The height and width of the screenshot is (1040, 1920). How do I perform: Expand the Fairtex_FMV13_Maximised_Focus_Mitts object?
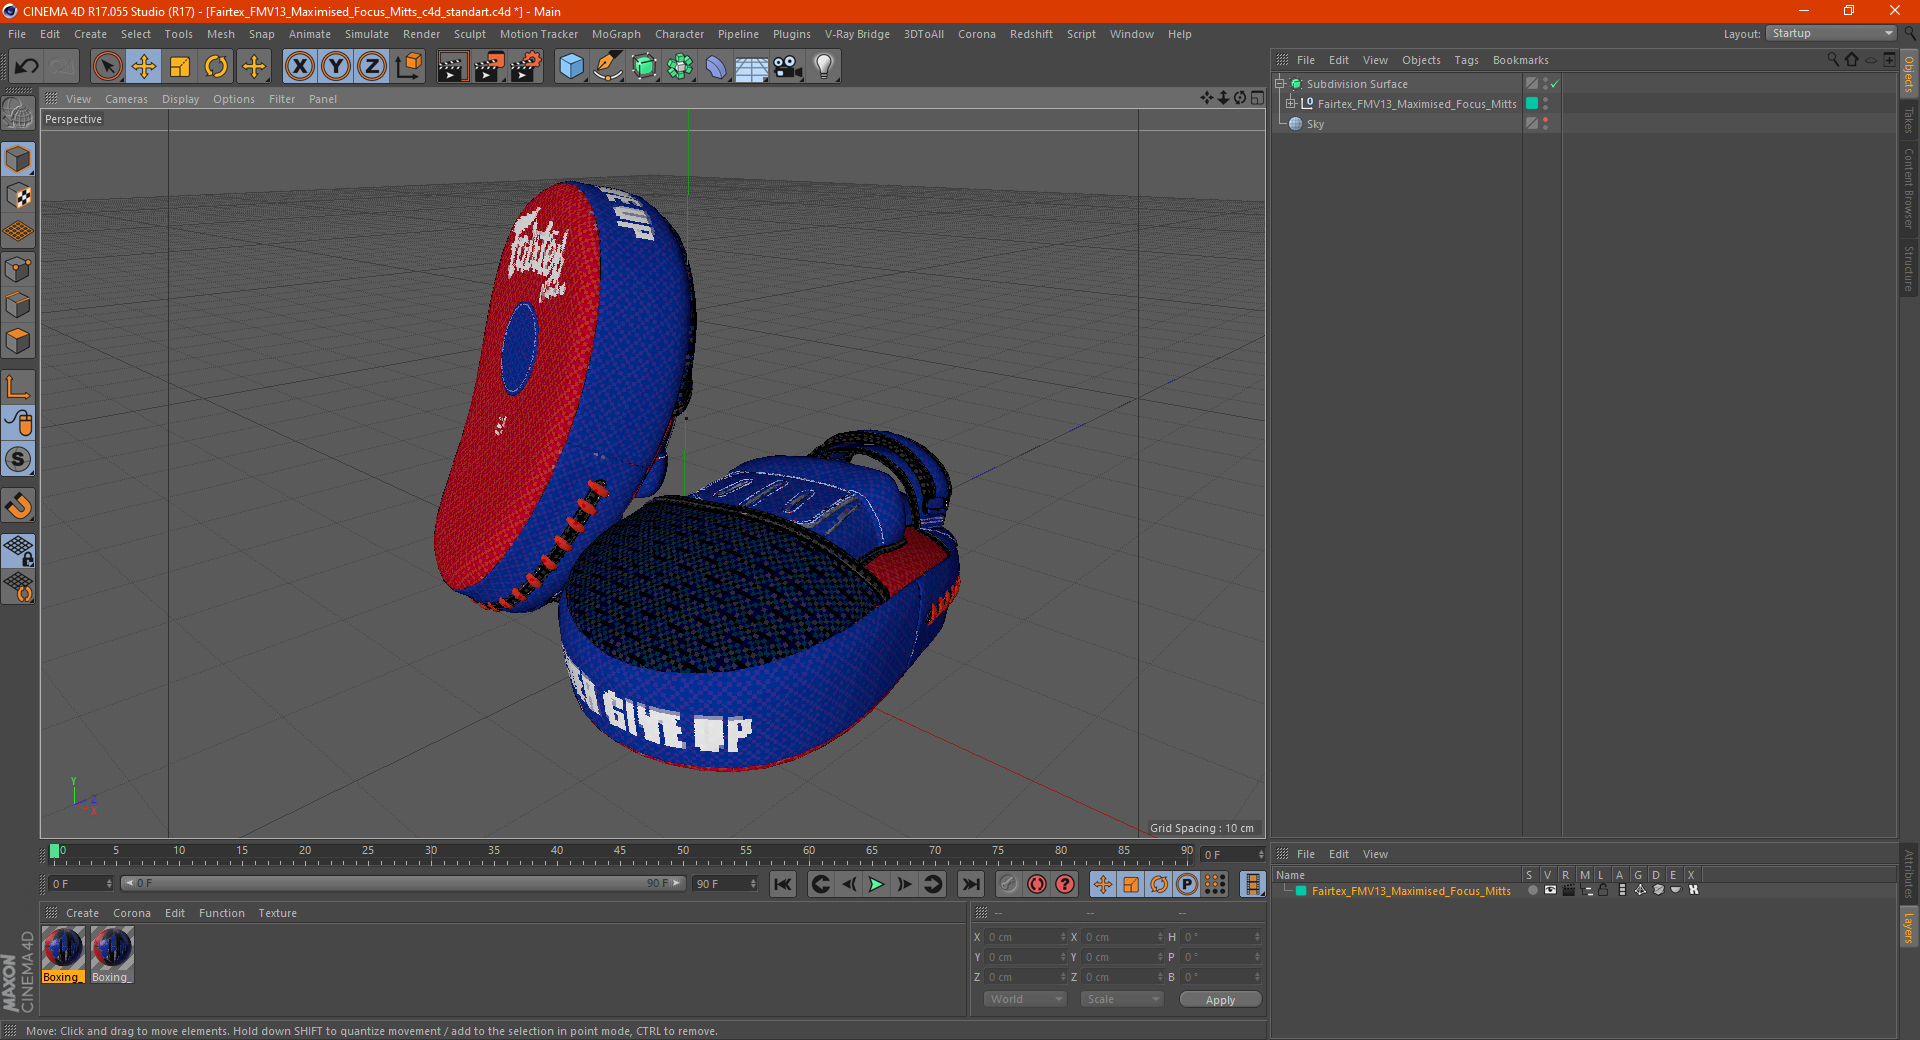(x=1290, y=104)
